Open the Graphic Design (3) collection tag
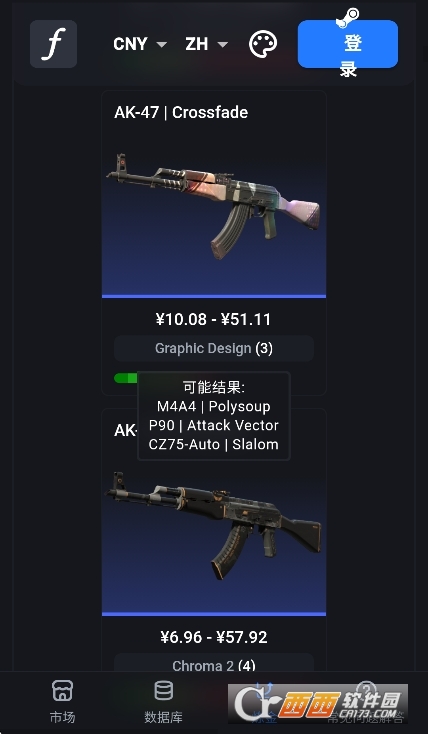 tap(214, 348)
